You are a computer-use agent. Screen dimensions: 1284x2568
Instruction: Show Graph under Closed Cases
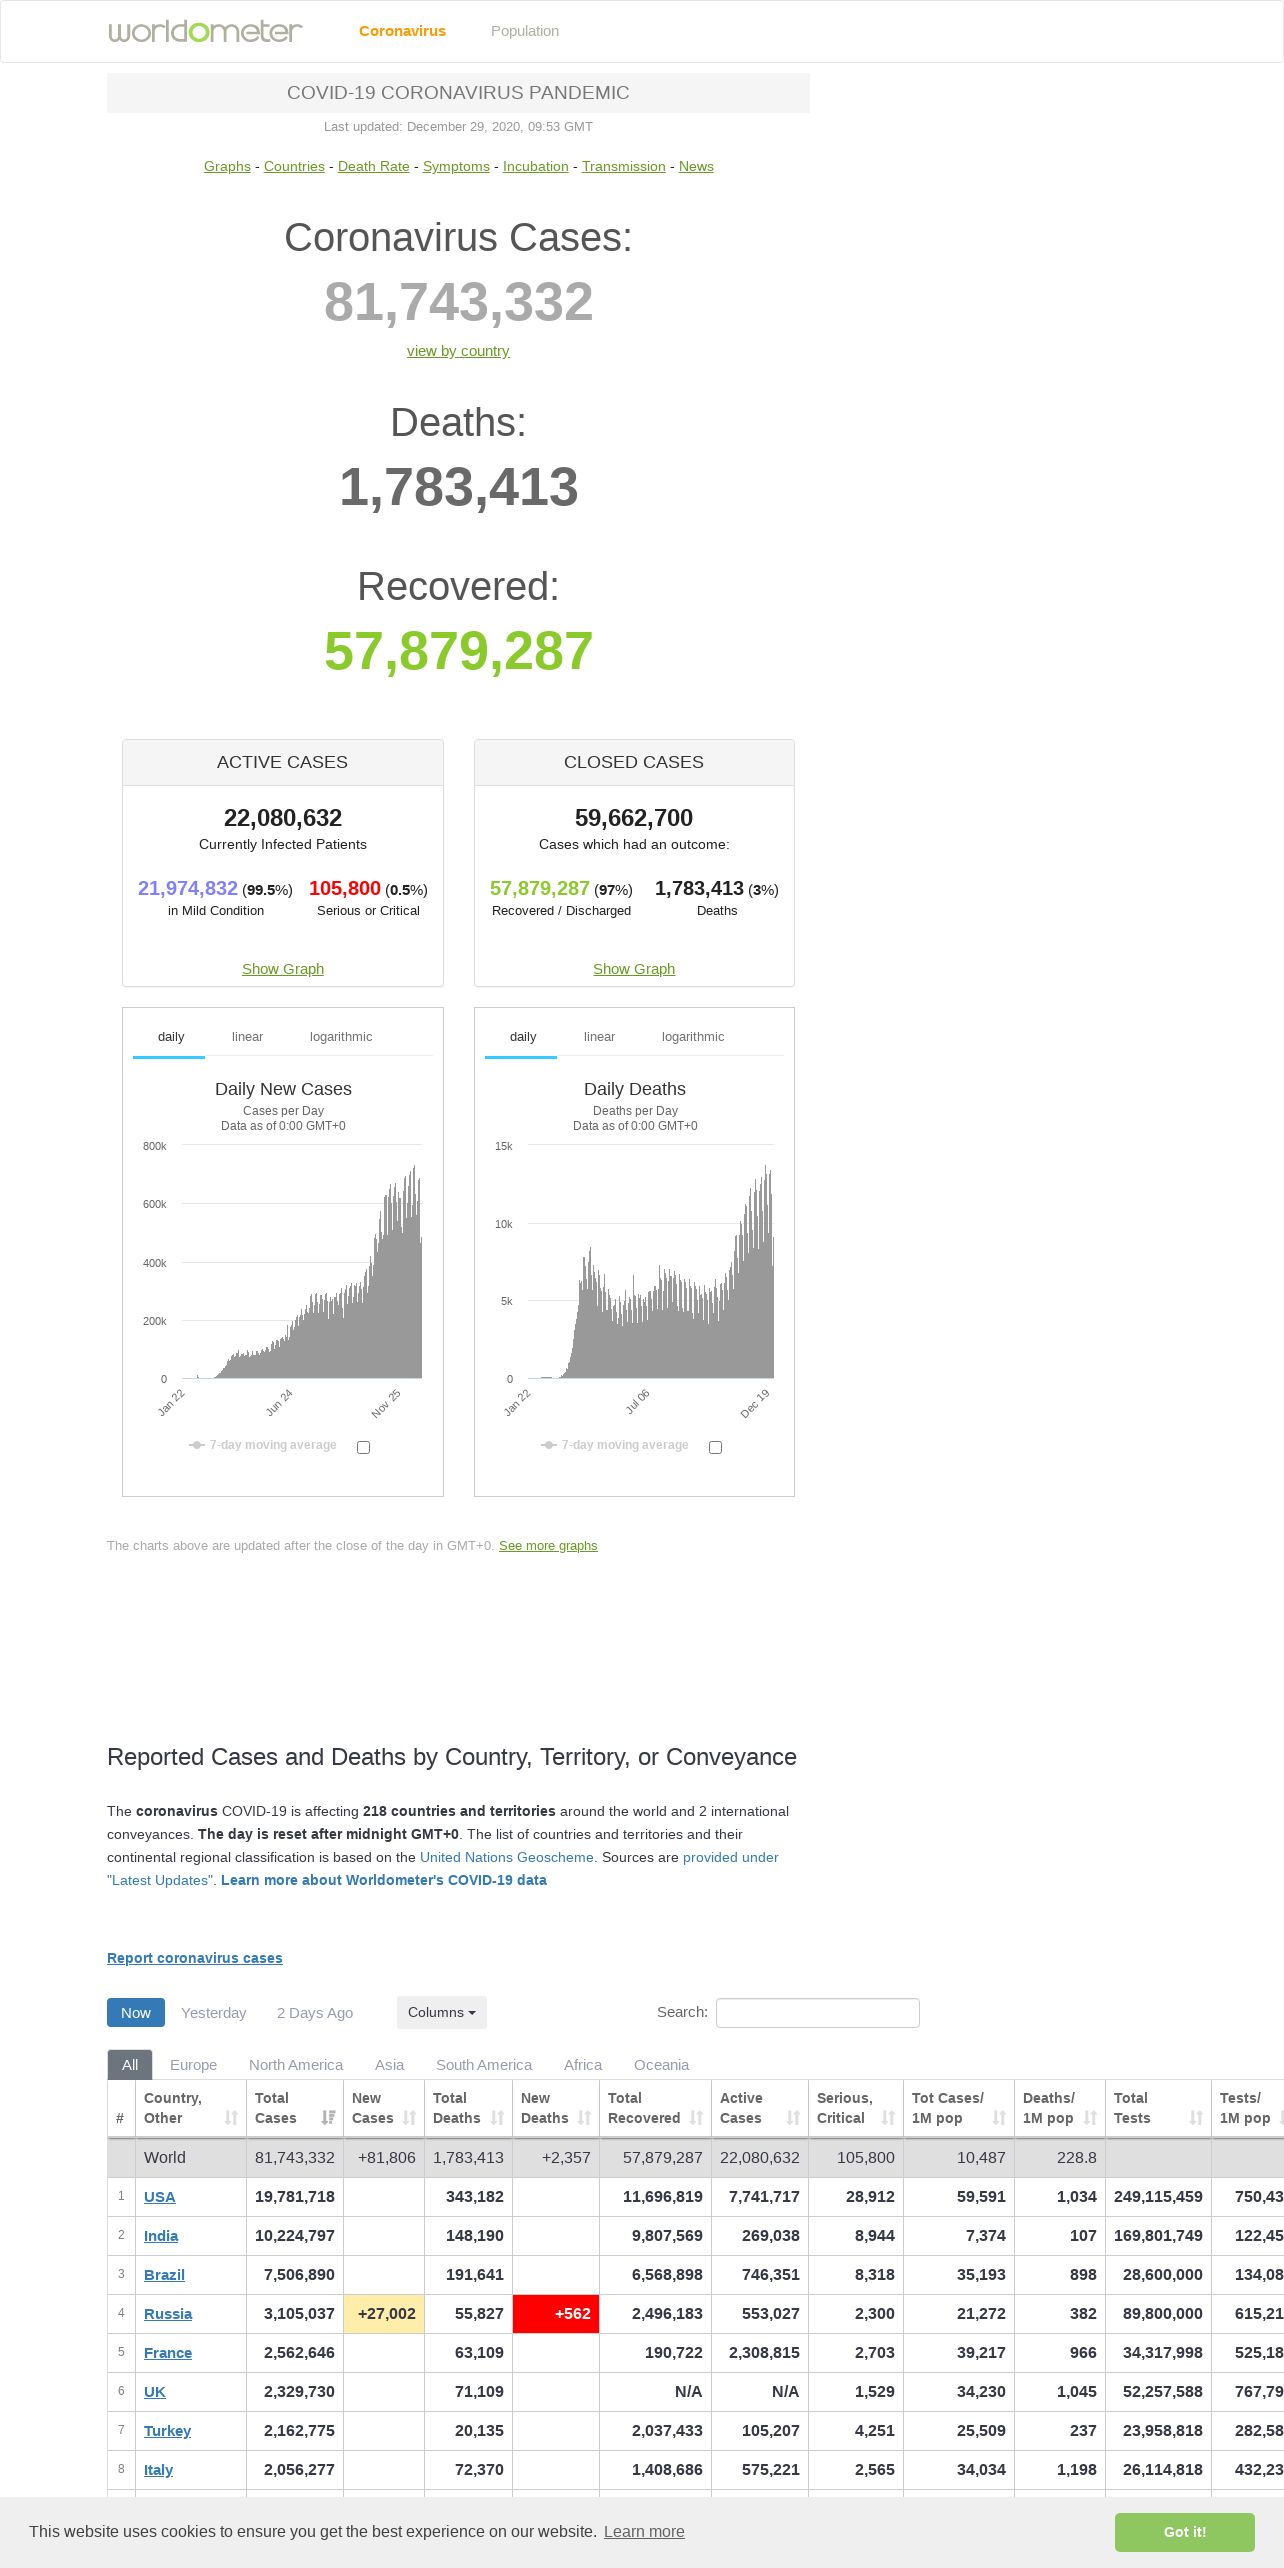[x=634, y=969]
